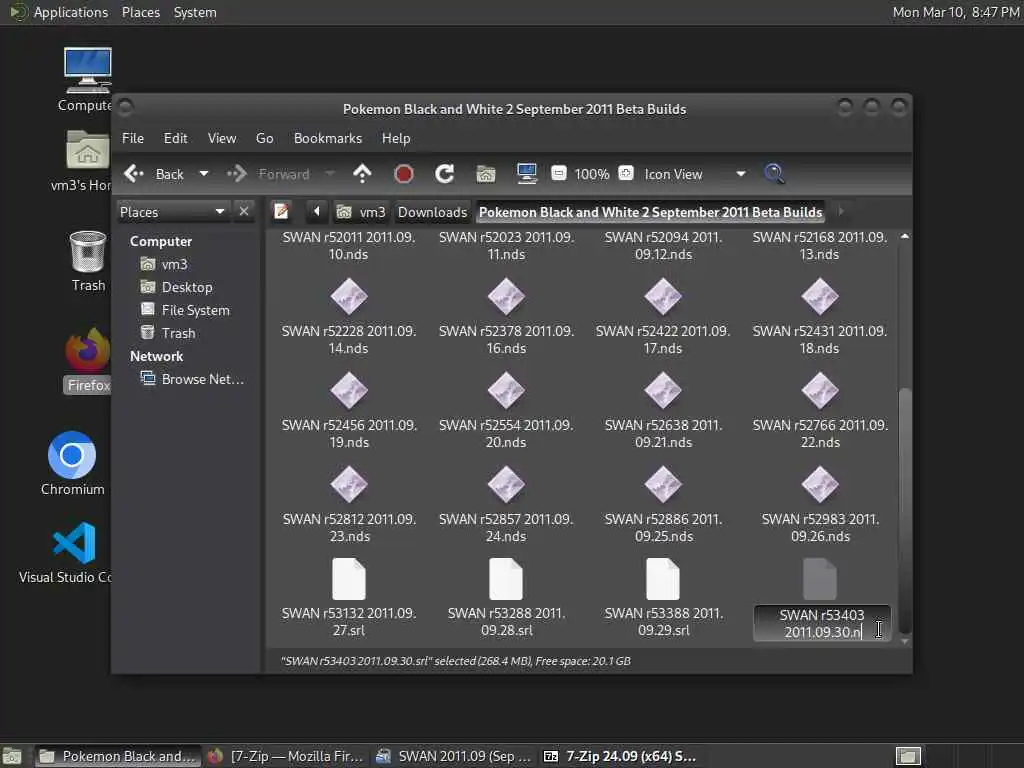Reload the current folder
The width and height of the screenshot is (1024, 768).
tap(445, 174)
